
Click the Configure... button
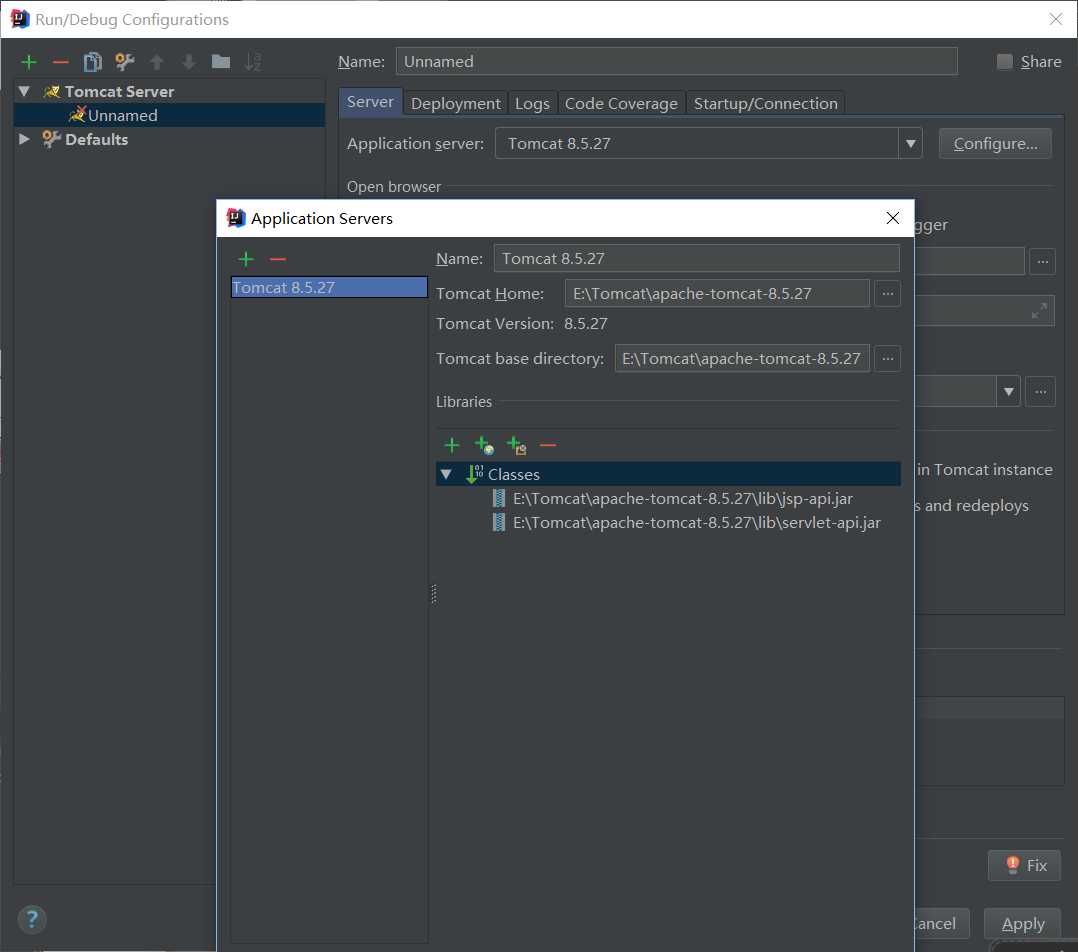tap(995, 144)
